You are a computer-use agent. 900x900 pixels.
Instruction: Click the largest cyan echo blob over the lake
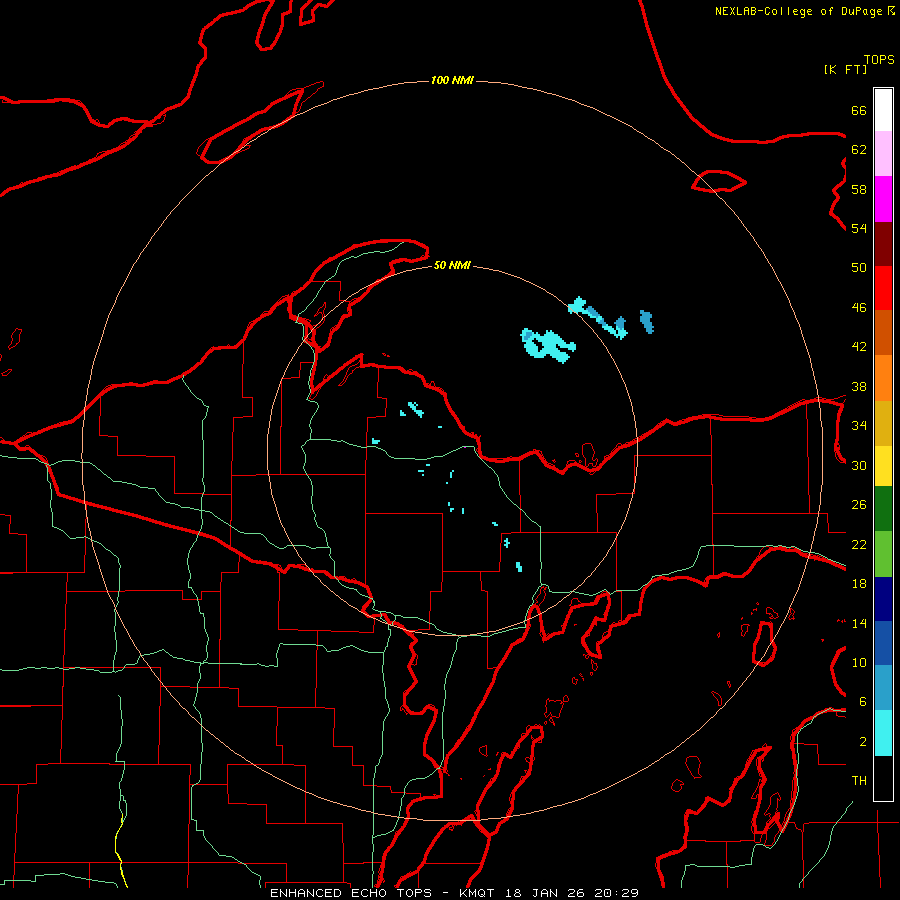547,345
